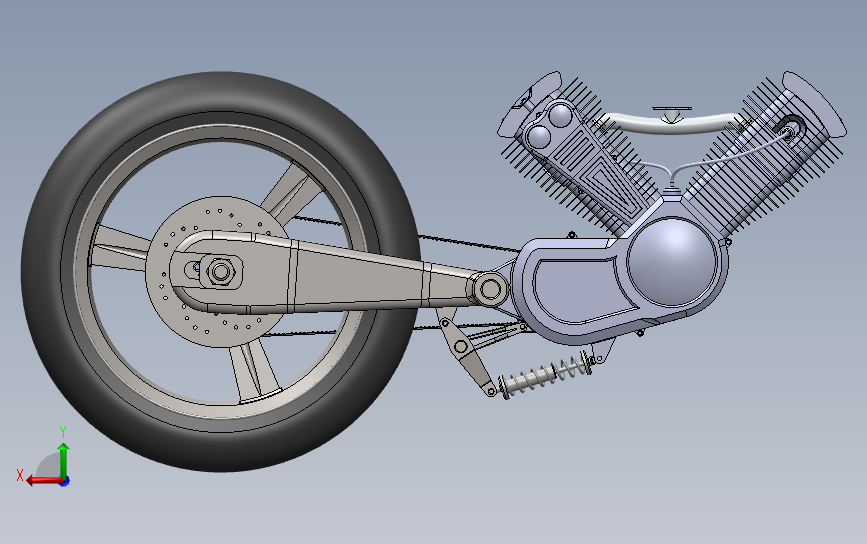Click the green Y axis of the triad
867x544 pixels.
(x=64, y=461)
